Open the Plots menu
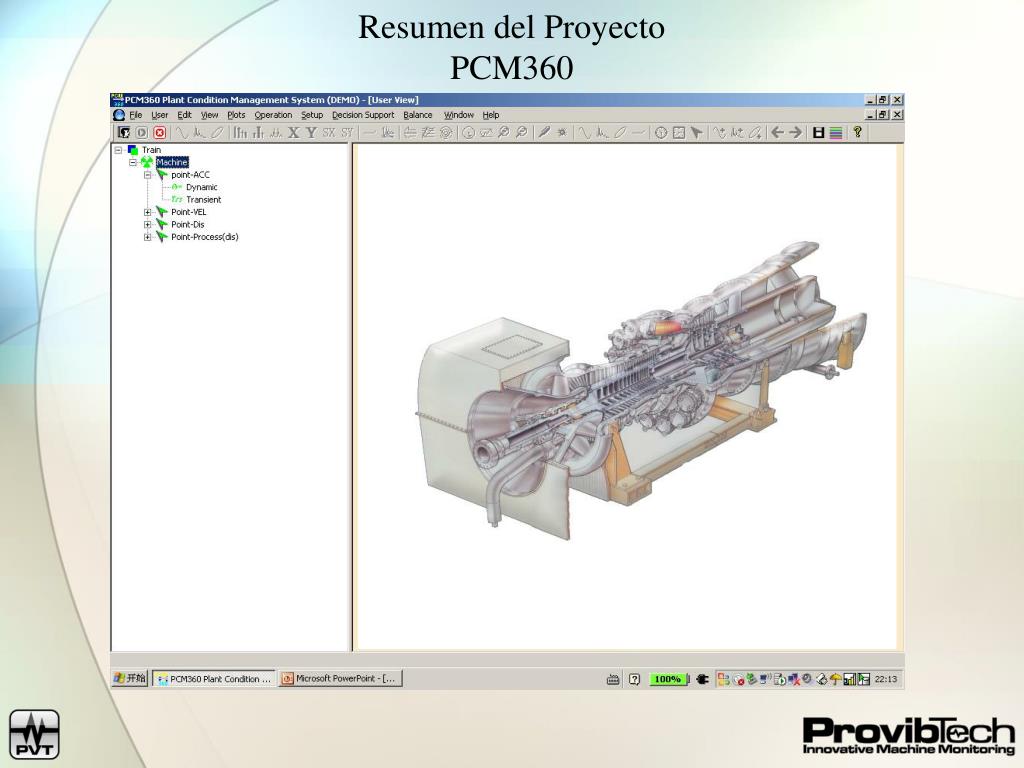 click(236, 115)
